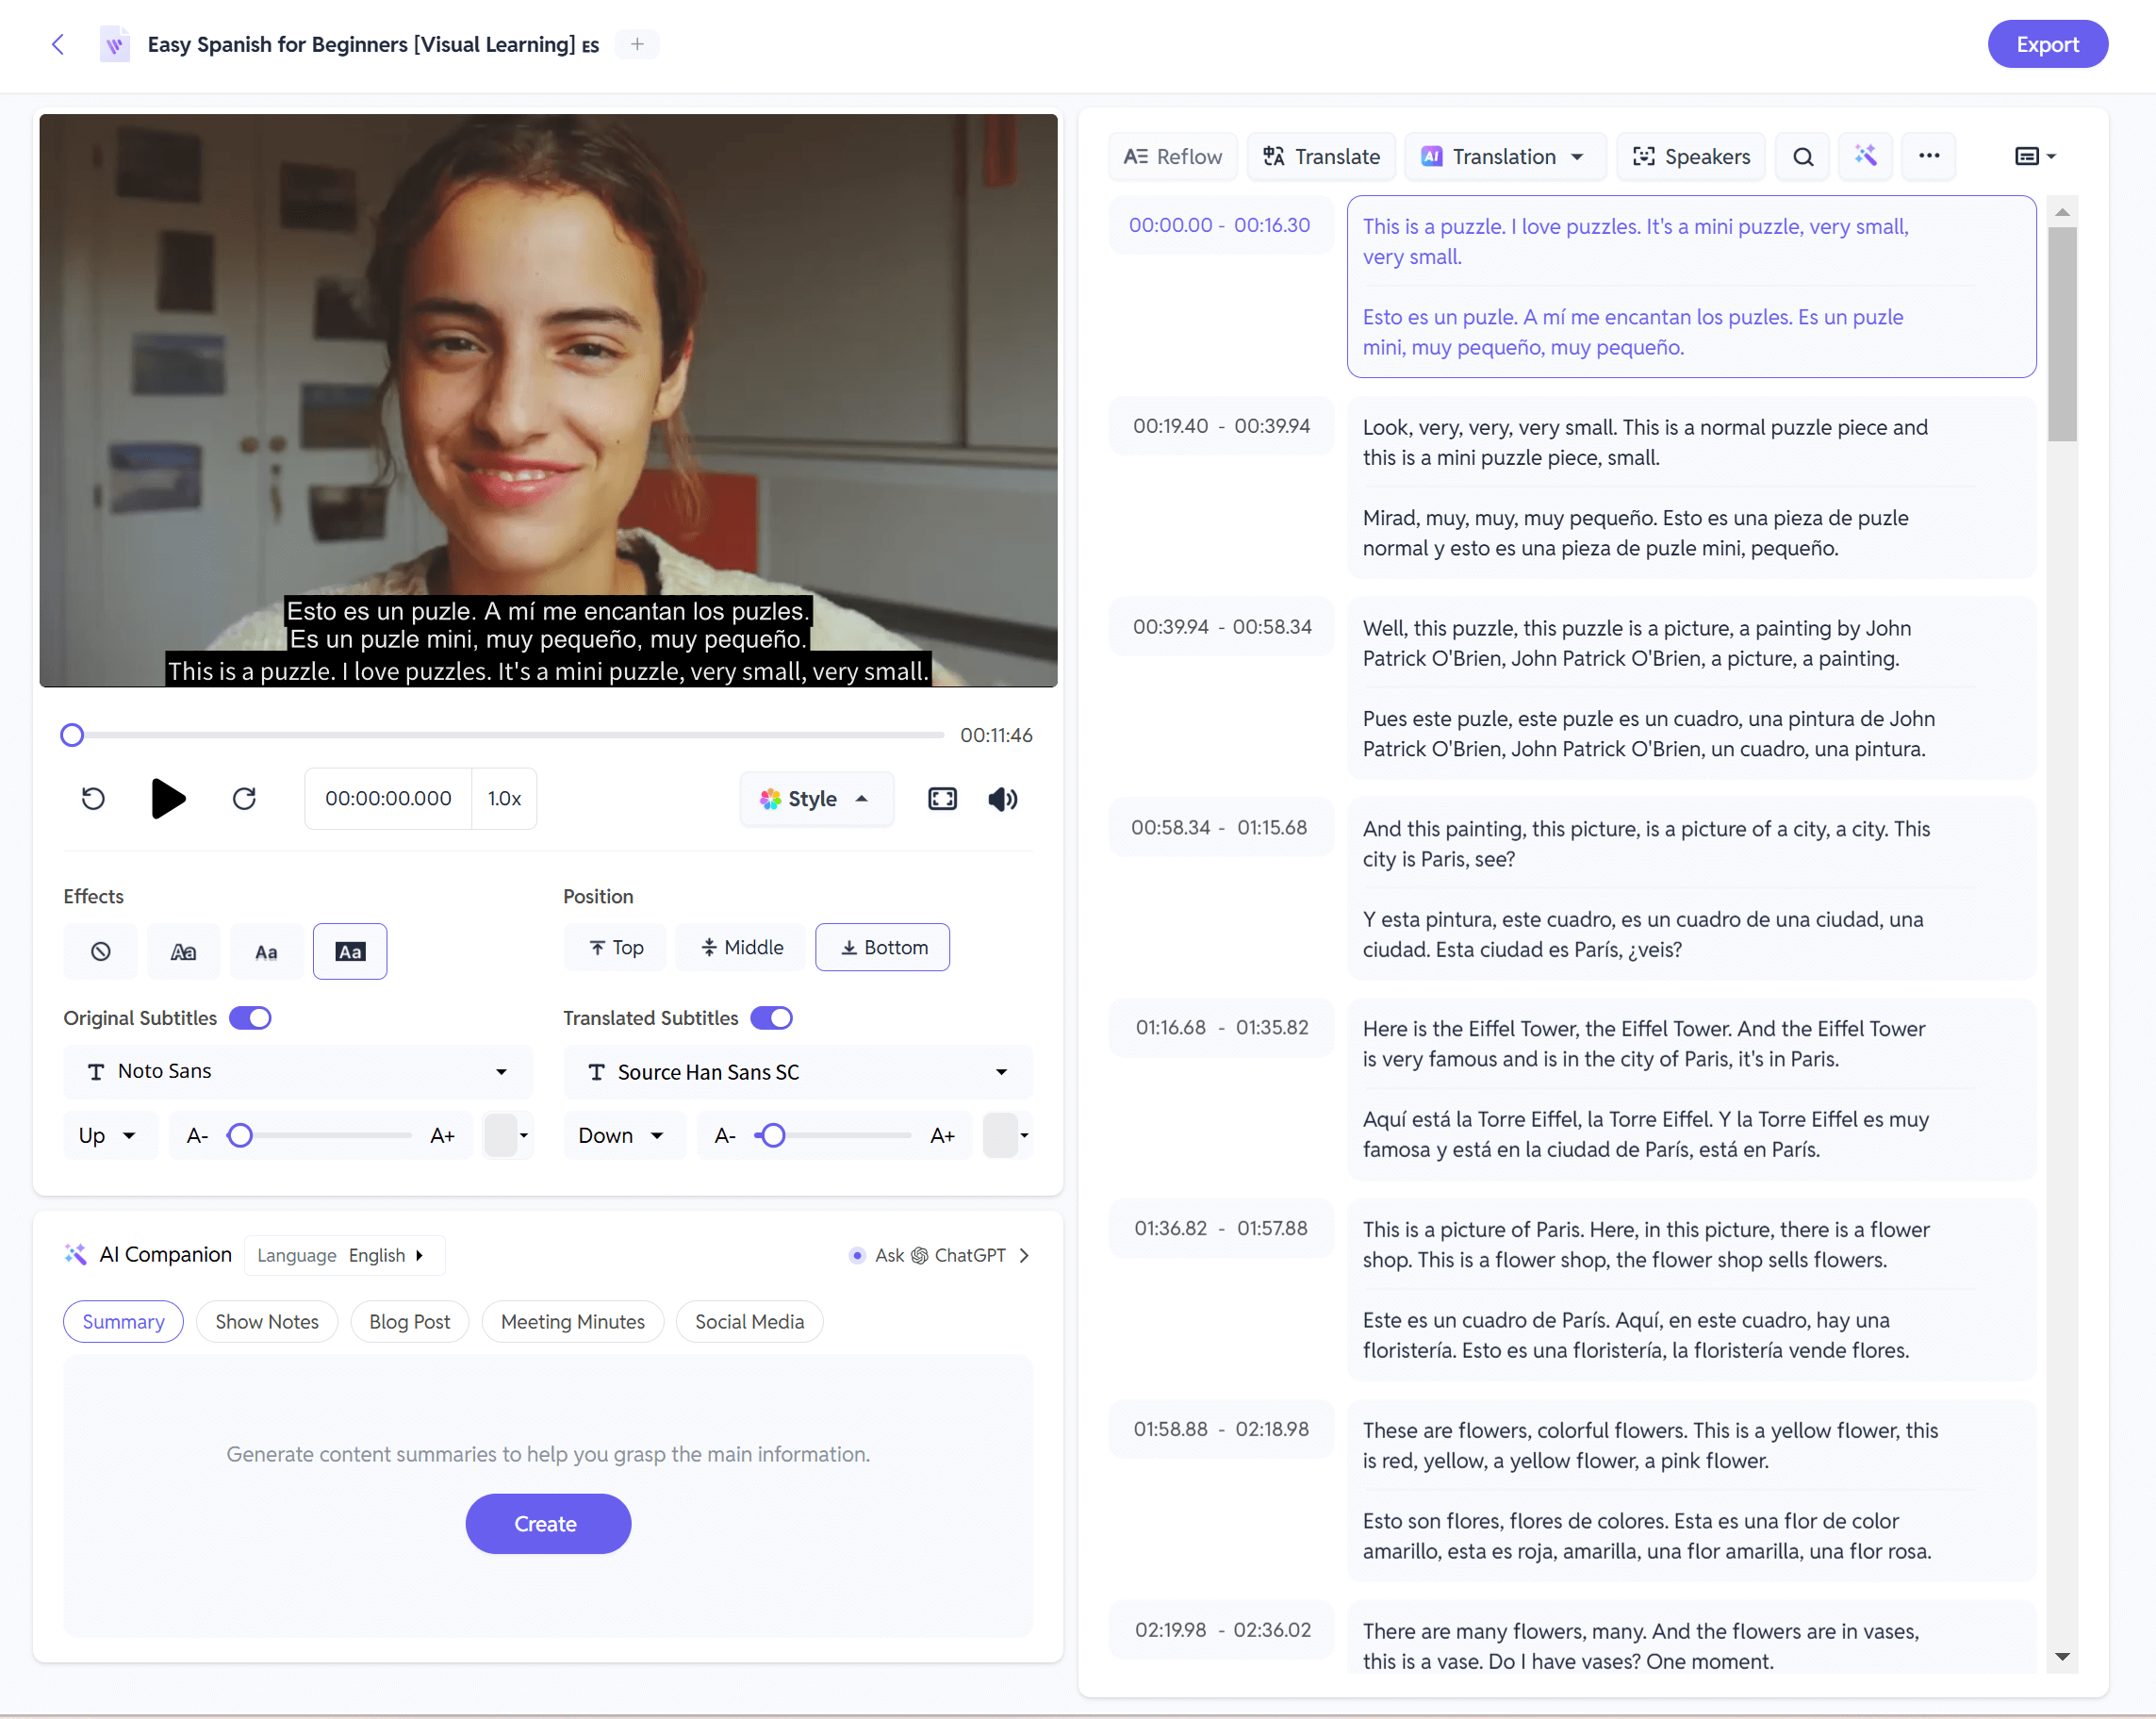
Task: Click the transcript scrollbar thumb
Action: (x=2061, y=333)
